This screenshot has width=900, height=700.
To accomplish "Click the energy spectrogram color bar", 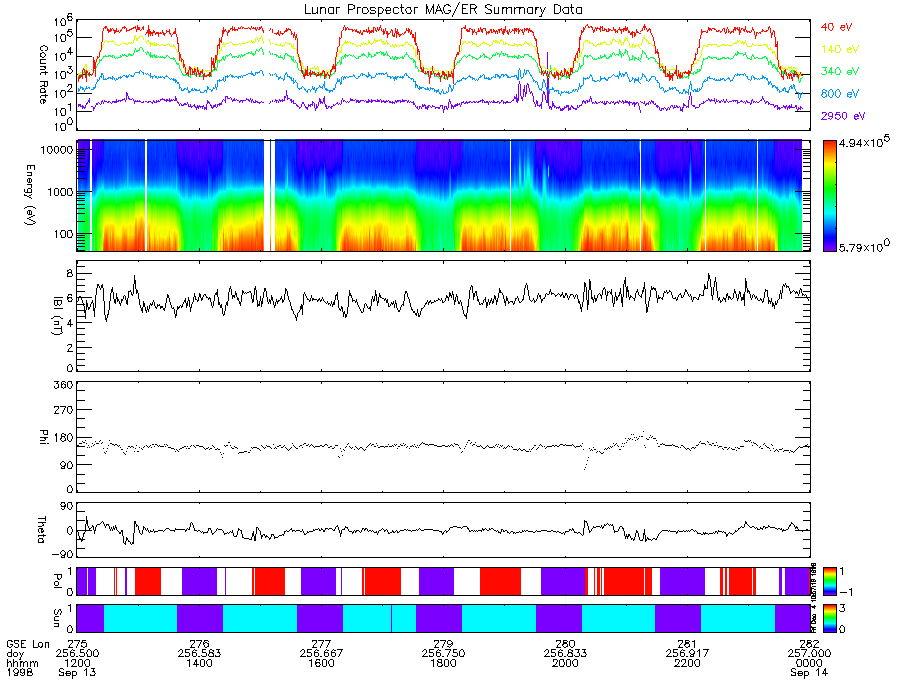I will 829,196.
